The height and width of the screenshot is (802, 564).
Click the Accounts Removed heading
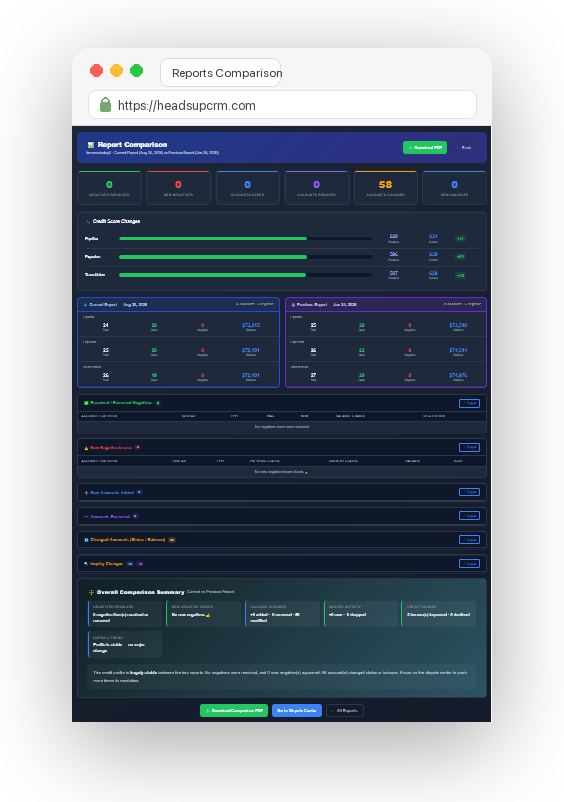point(110,516)
